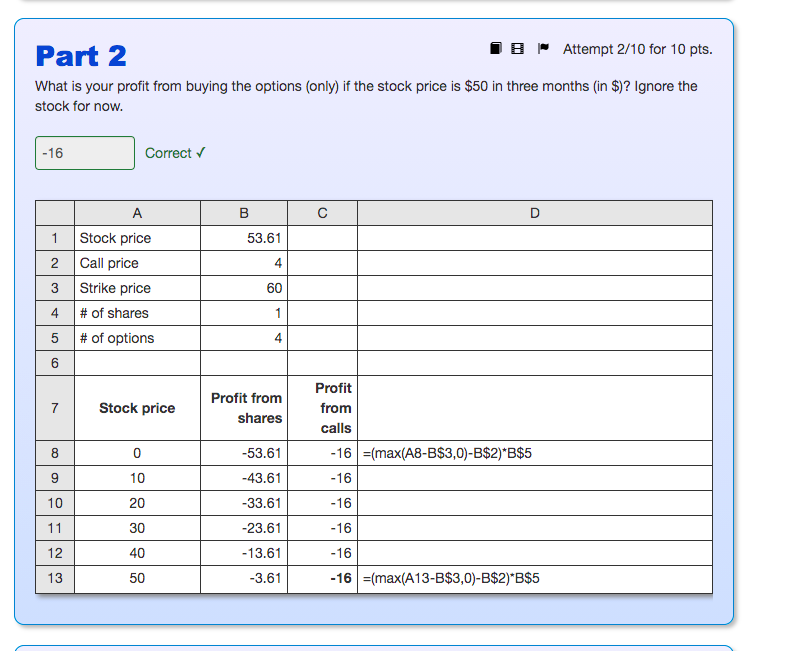The width and height of the screenshot is (807, 651).
Task: Click the formula =(max(A8-B$3,0)-B$2)*B$5
Action: (x=447, y=453)
